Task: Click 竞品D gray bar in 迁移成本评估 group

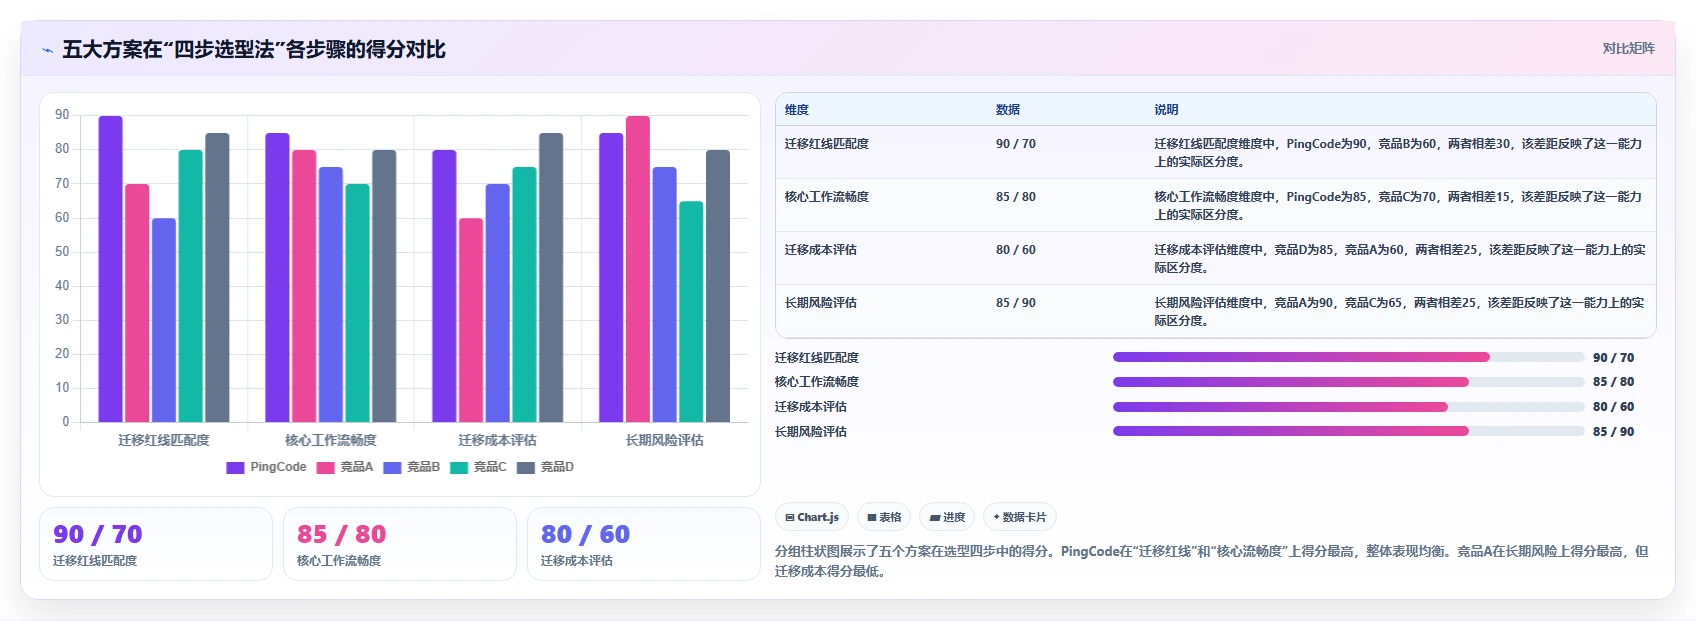Action: (551, 277)
